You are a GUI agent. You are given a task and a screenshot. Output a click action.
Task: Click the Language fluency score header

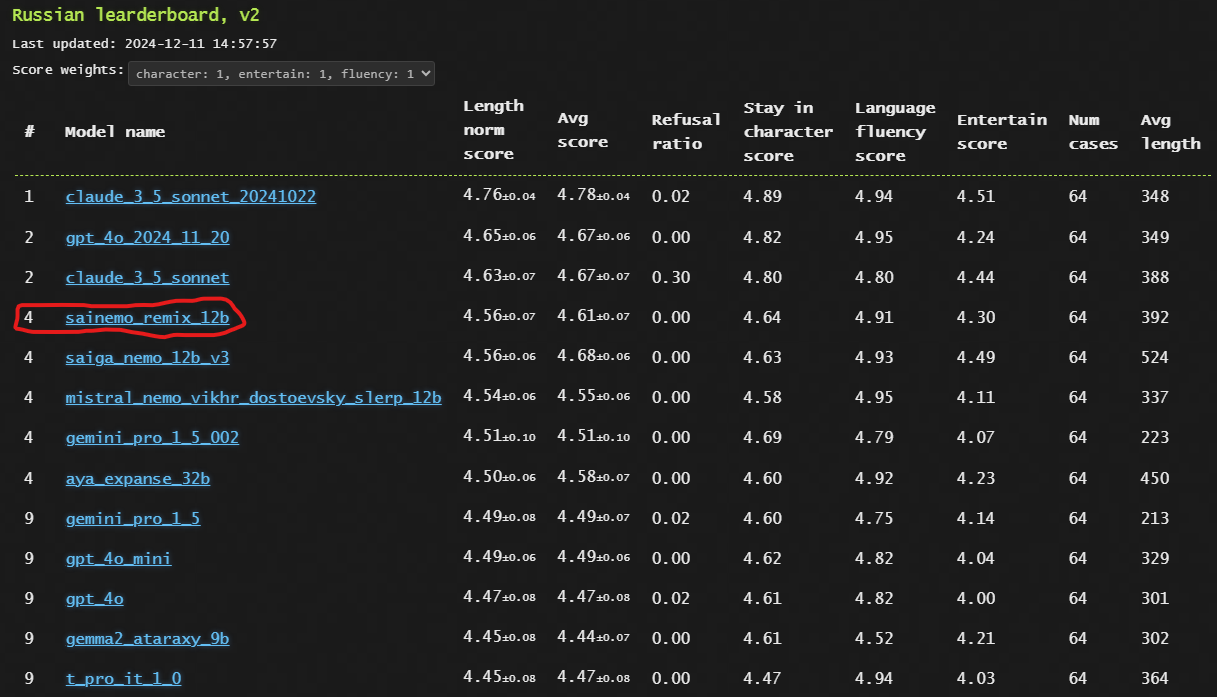[894, 131]
